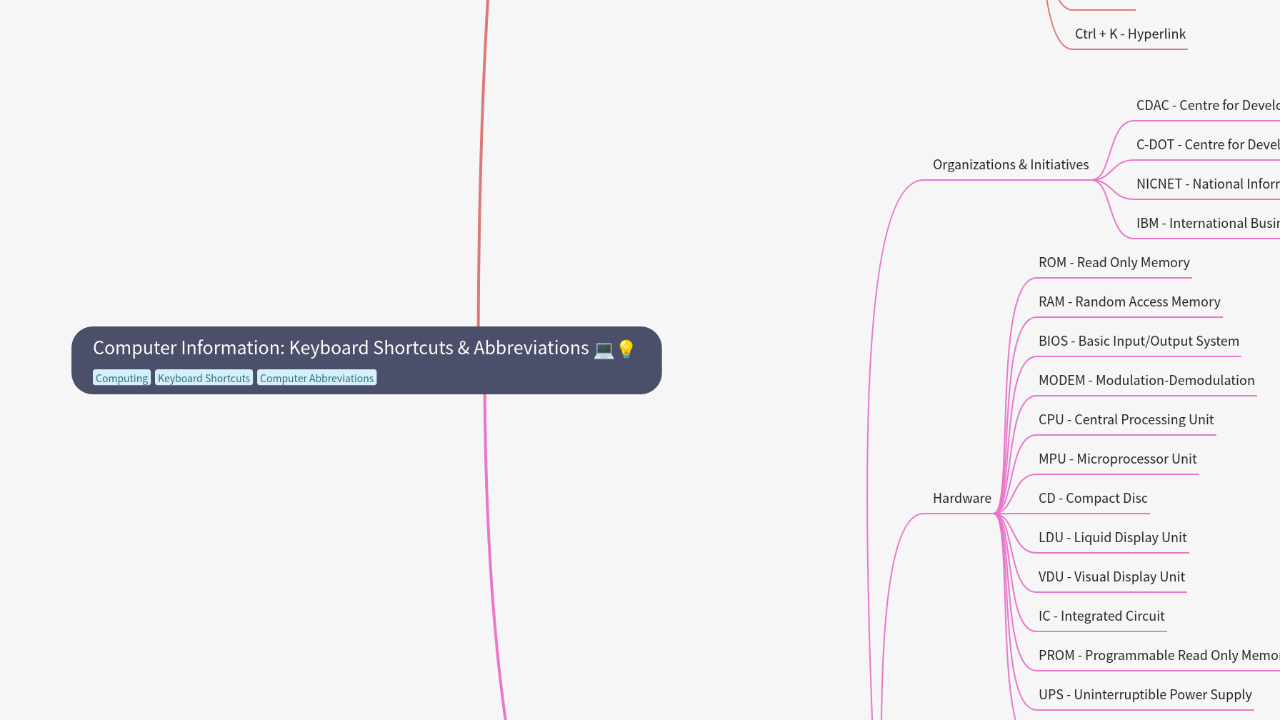
Task: Click the Computer Abbreviations tag
Action: pyautogui.click(x=317, y=378)
